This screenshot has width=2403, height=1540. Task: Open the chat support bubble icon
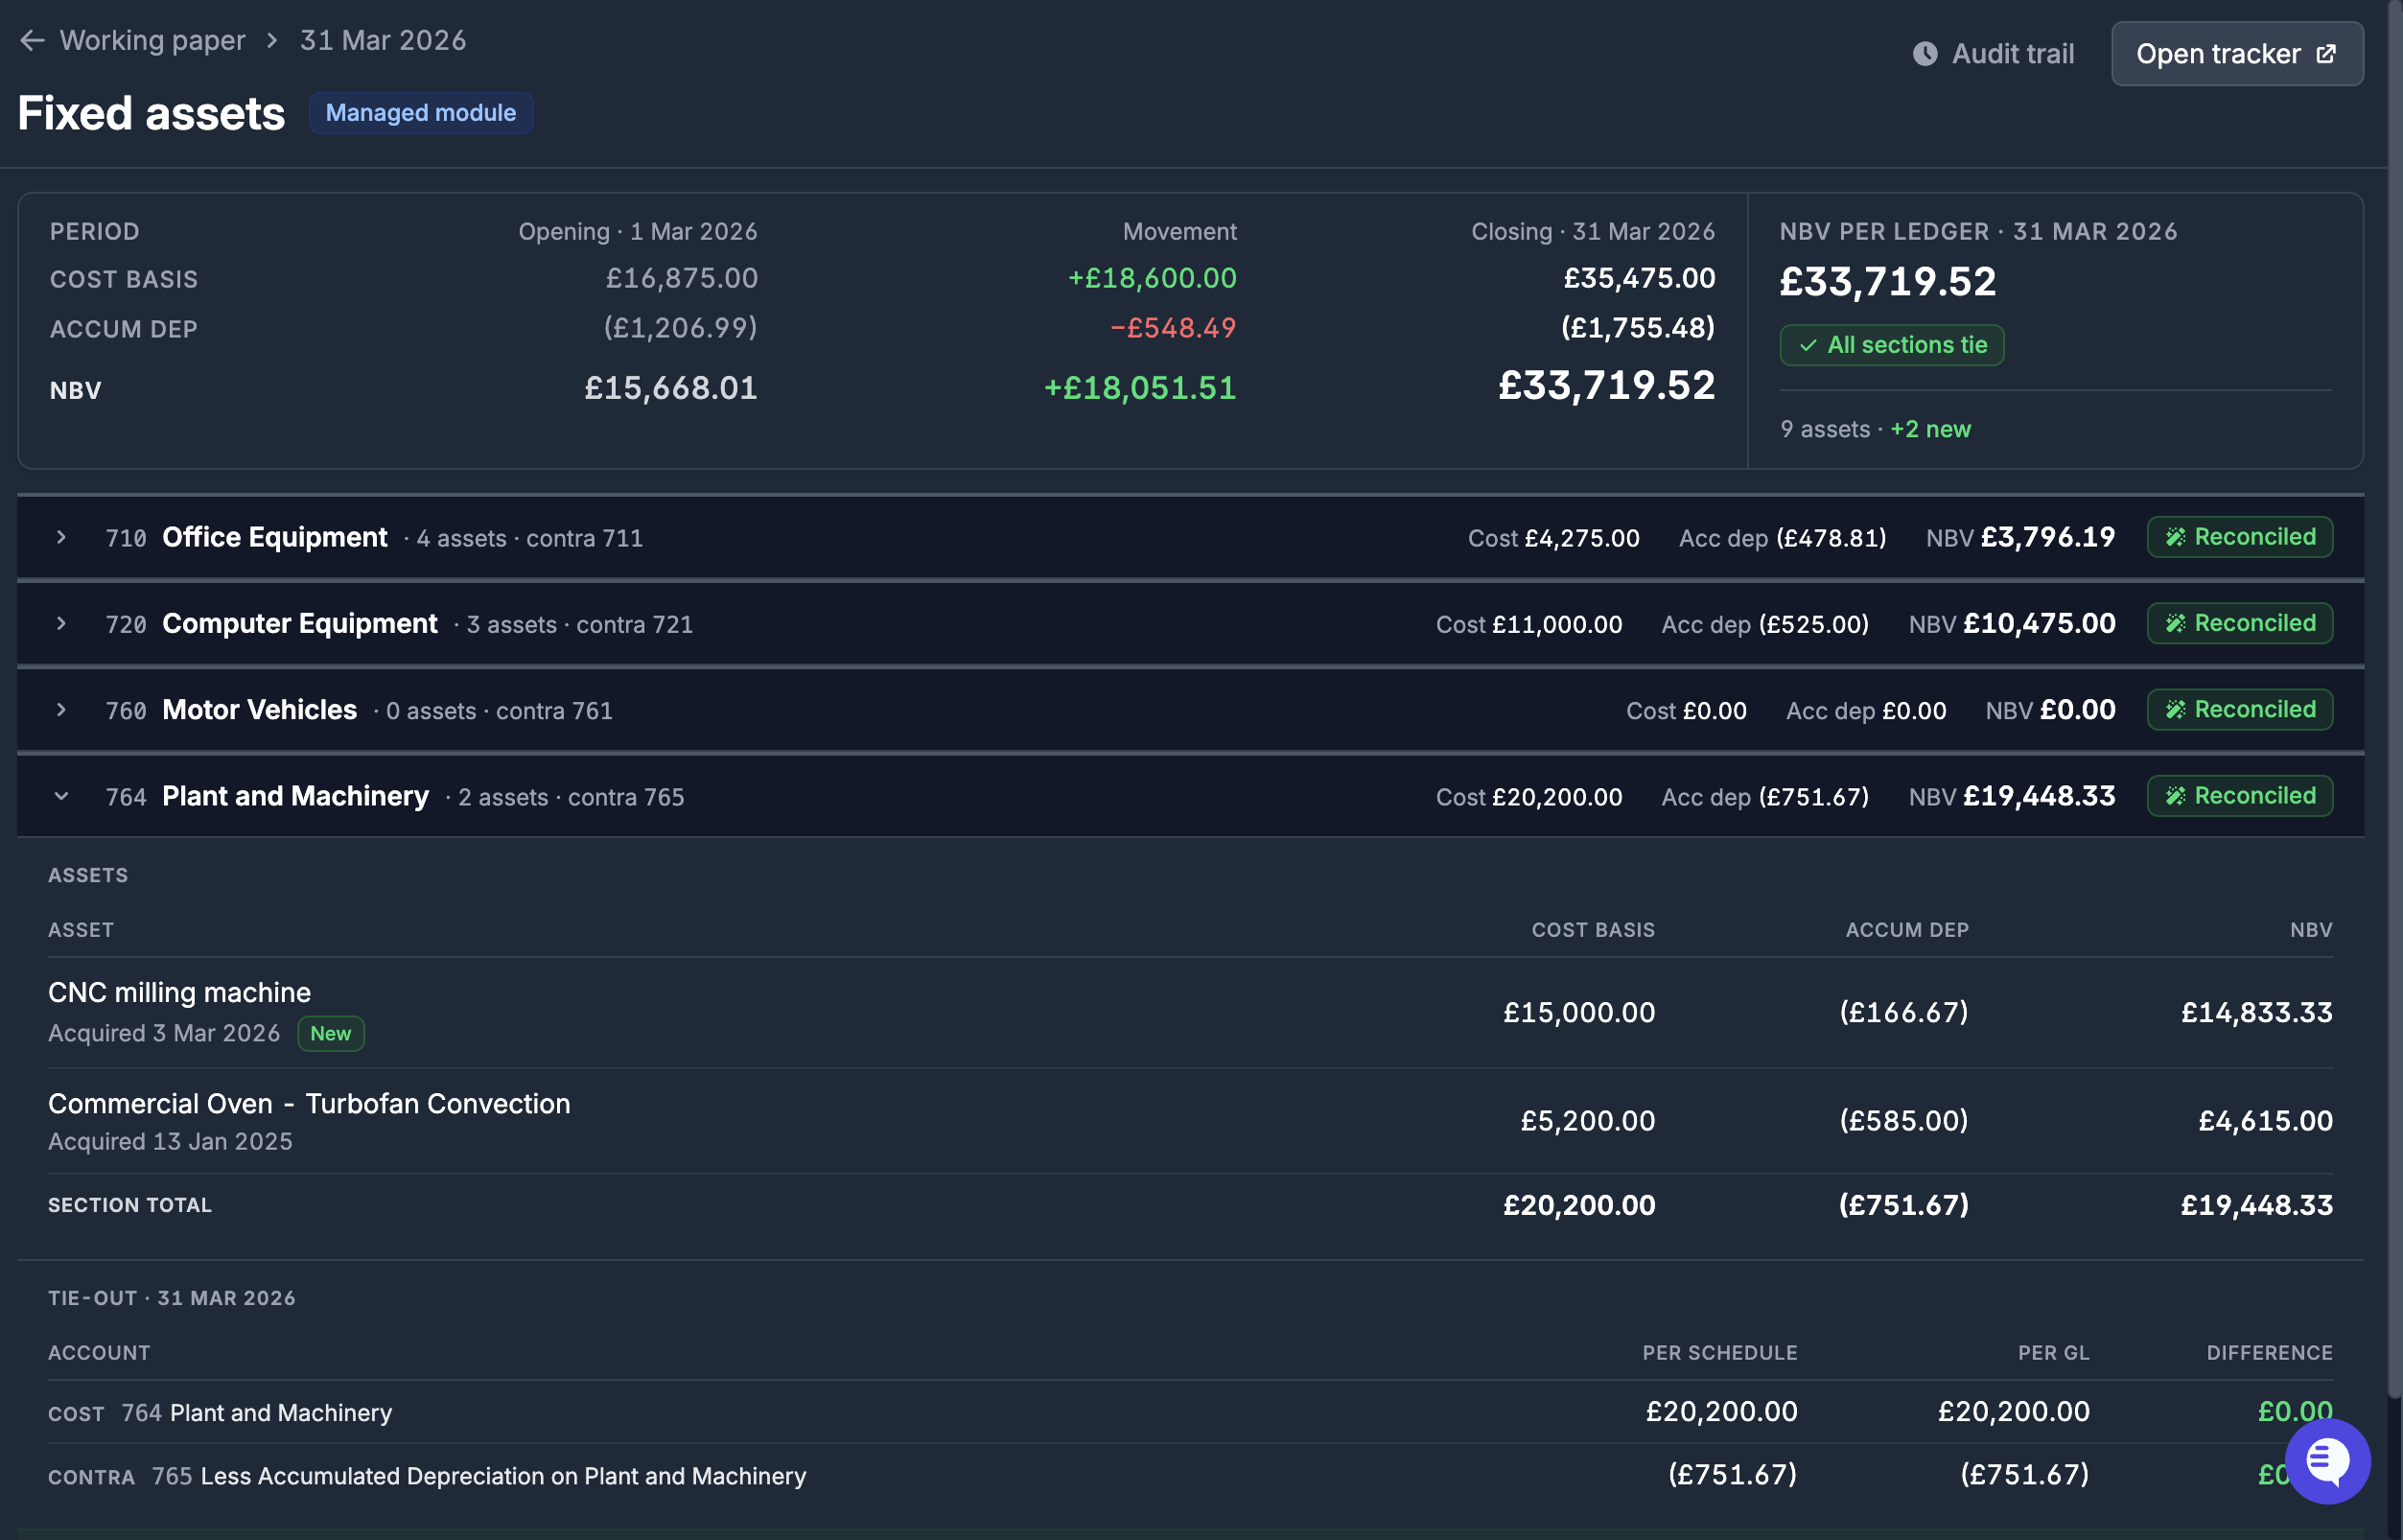click(x=2327, y=1461)
